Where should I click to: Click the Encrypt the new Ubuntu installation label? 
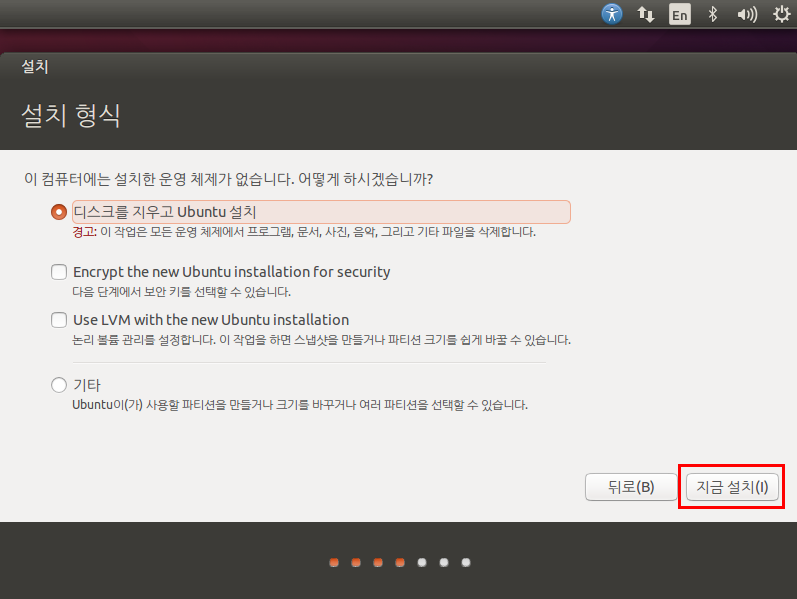232,272
